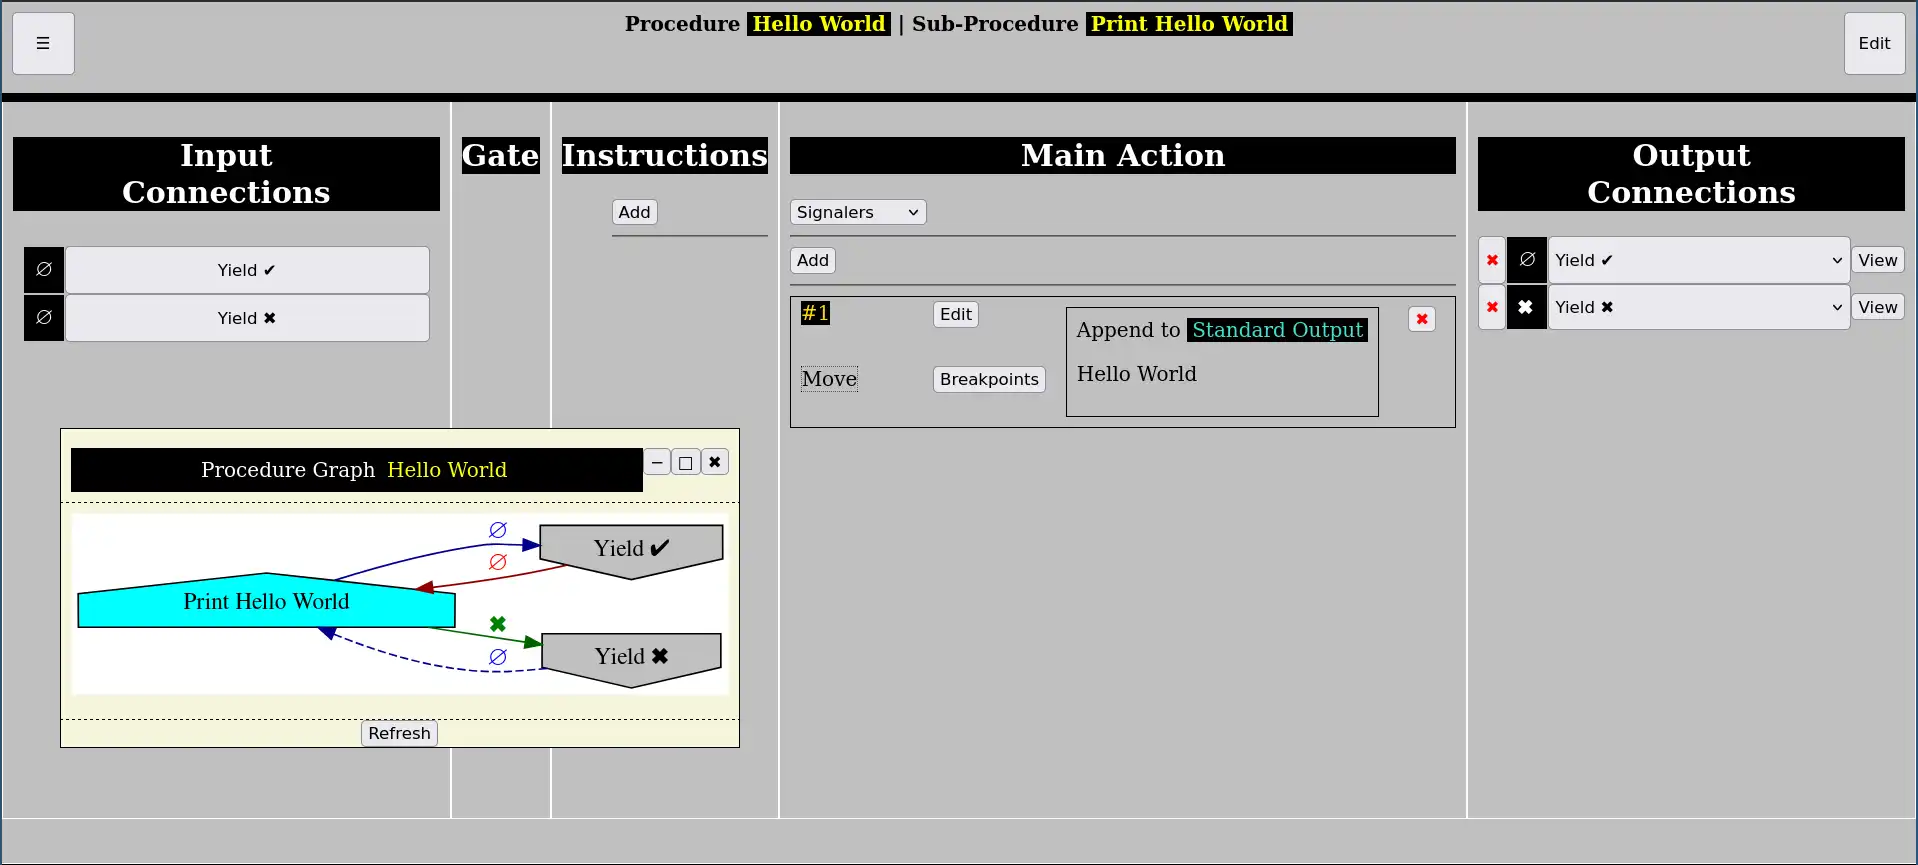
Task: Open the Yield ✔ output dropdown
Action: click(x=1698, y=260)
